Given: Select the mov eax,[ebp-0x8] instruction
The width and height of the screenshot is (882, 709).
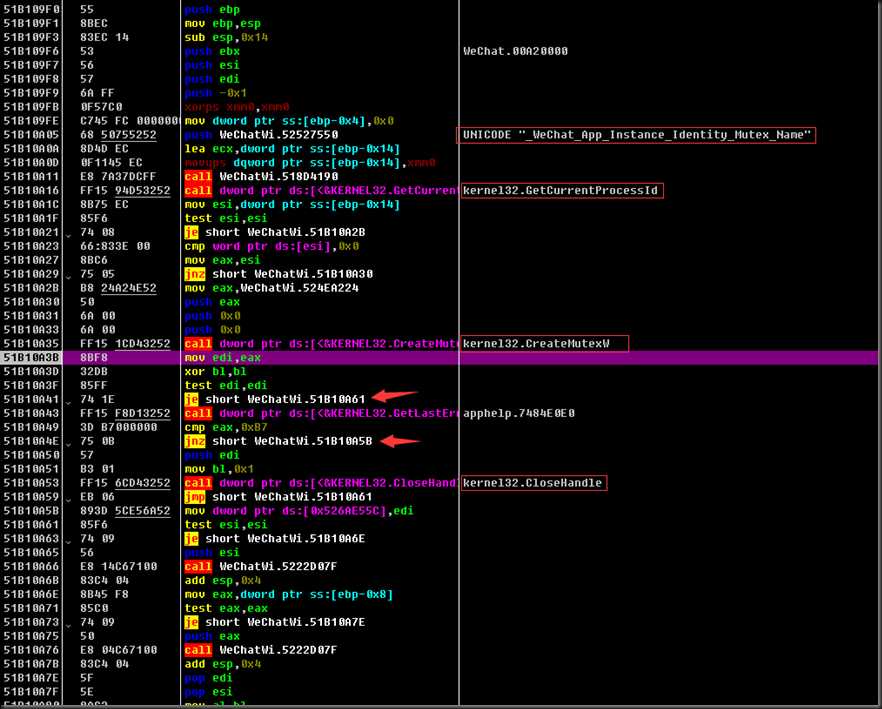Looking at the screenshot, I should click(x=289, y=594).
